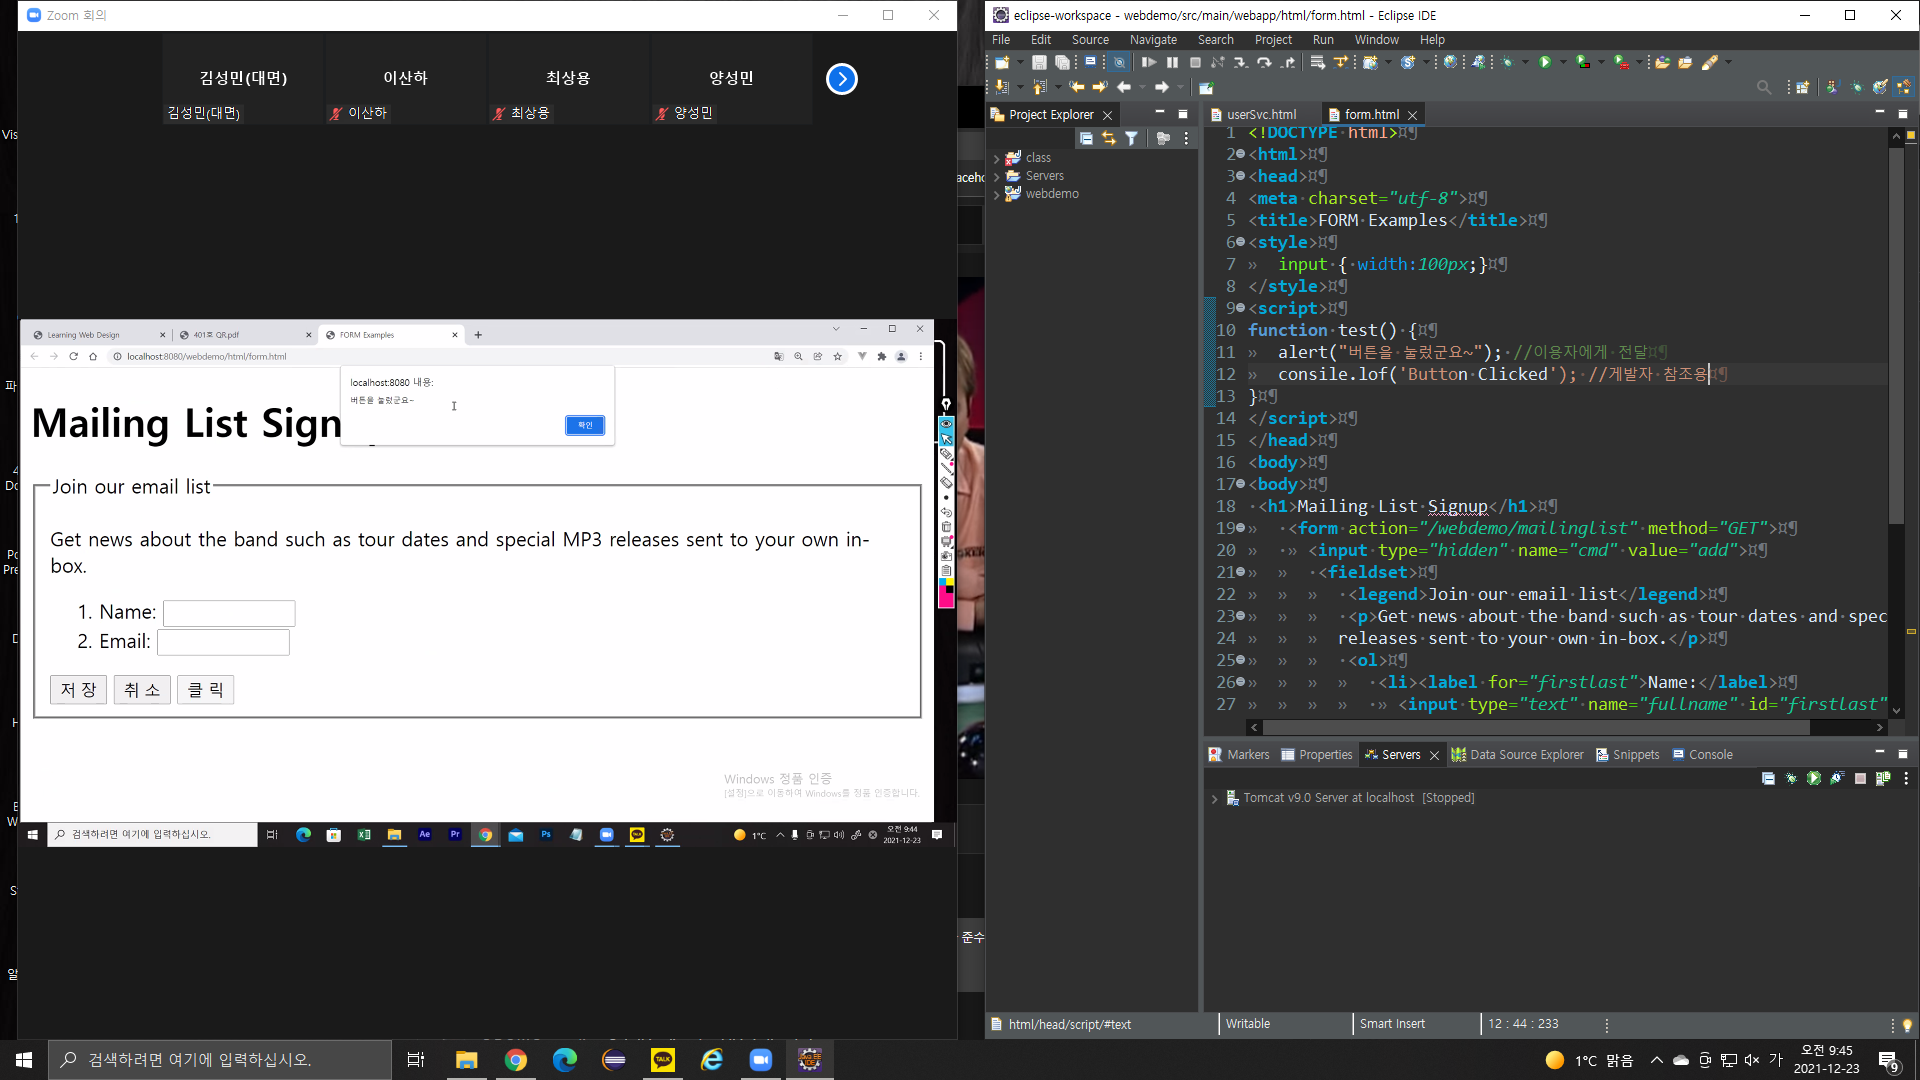Toggle Link with Editor in Project Explorer
The width and height of the screenshot is (1920, 1080).
1108,138
